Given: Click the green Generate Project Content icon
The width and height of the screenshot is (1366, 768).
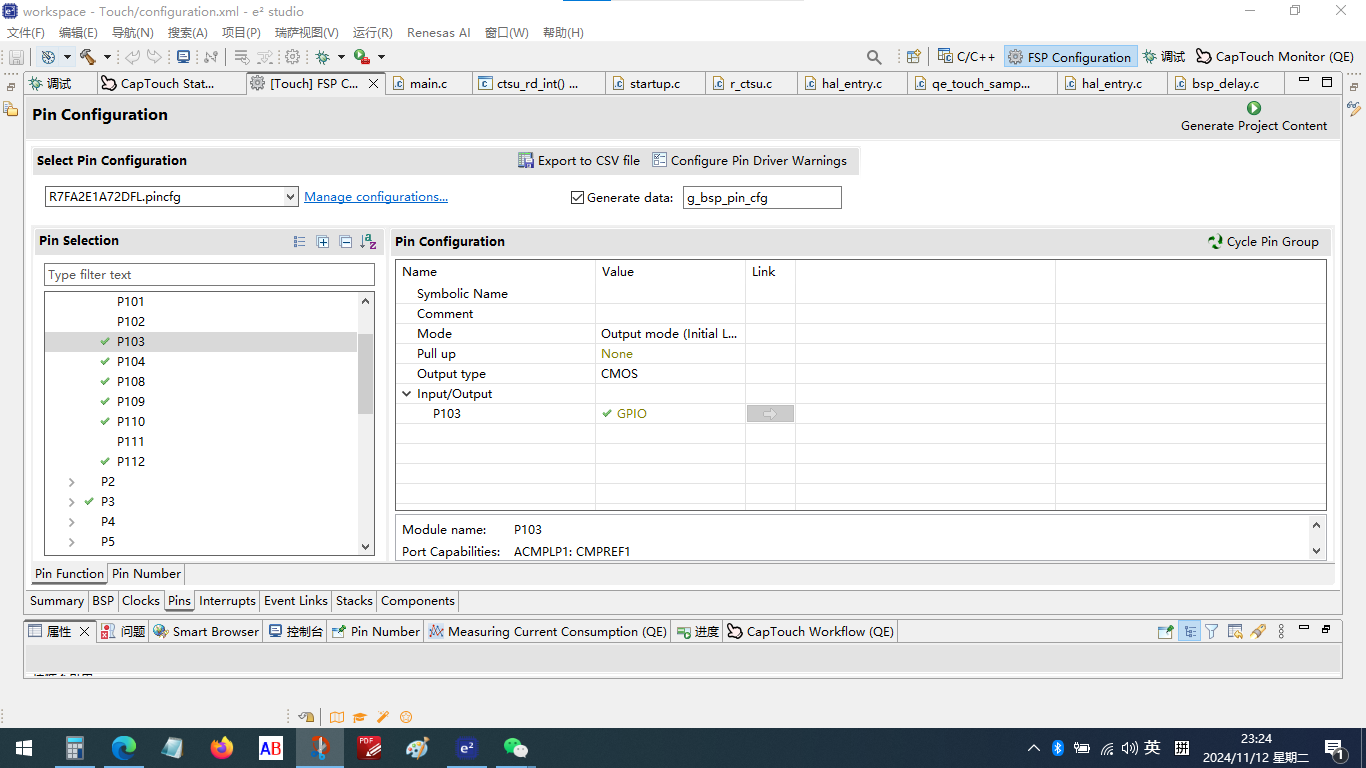Looking at the screenshot, I should pos(1254,108).
